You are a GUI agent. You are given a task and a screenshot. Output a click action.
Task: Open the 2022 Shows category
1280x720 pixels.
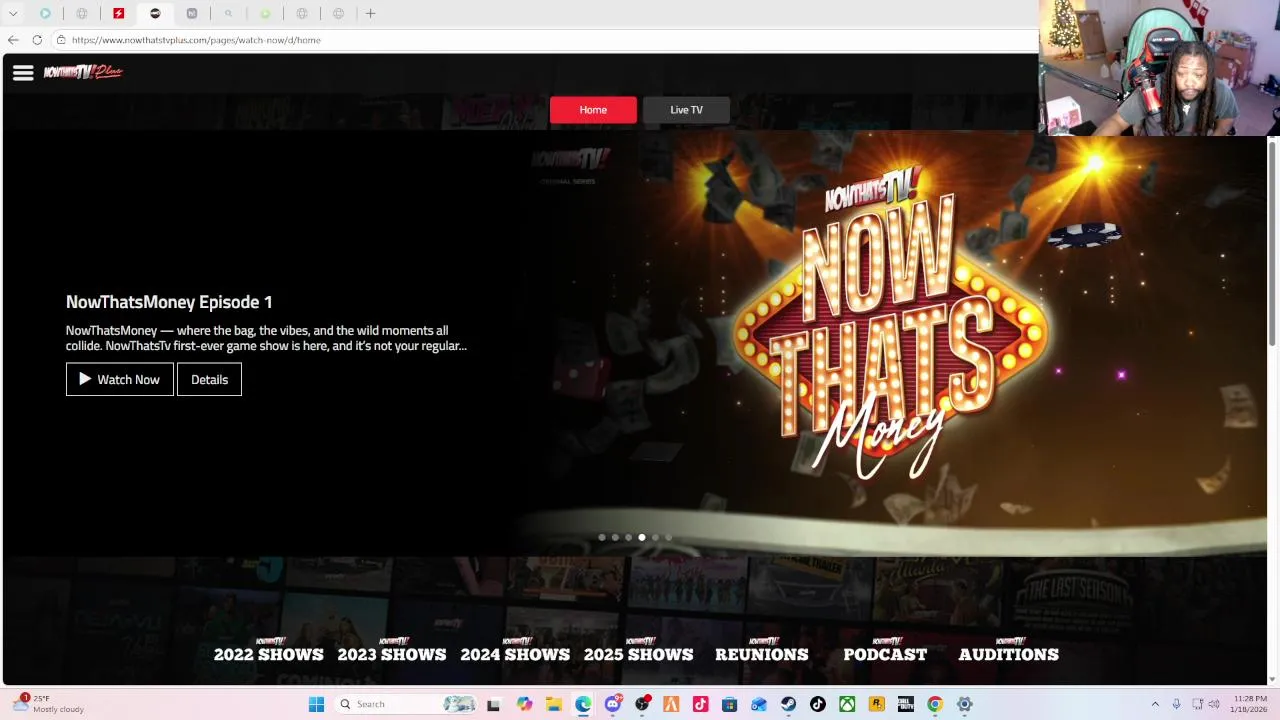(x=269, y=650)
